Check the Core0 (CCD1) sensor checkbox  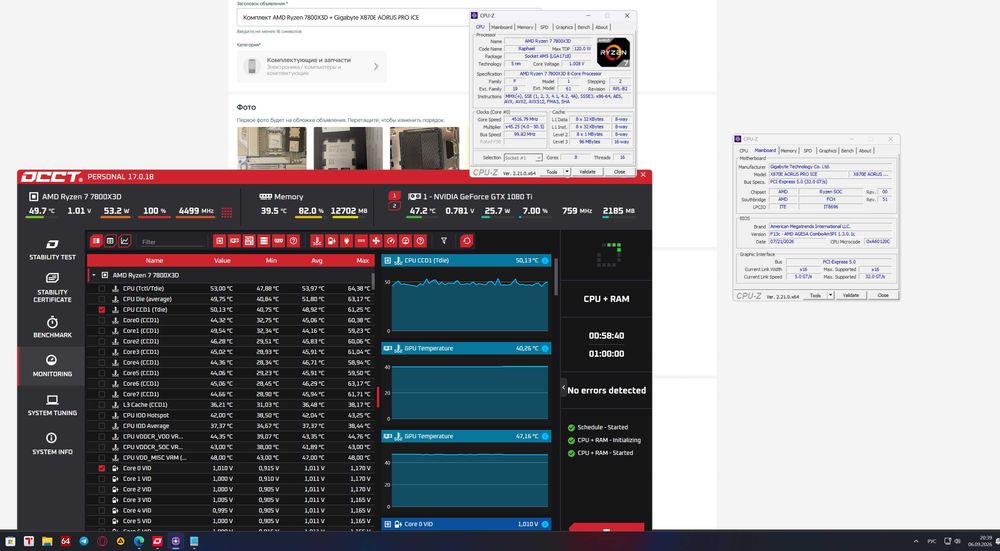pos(102,320)
